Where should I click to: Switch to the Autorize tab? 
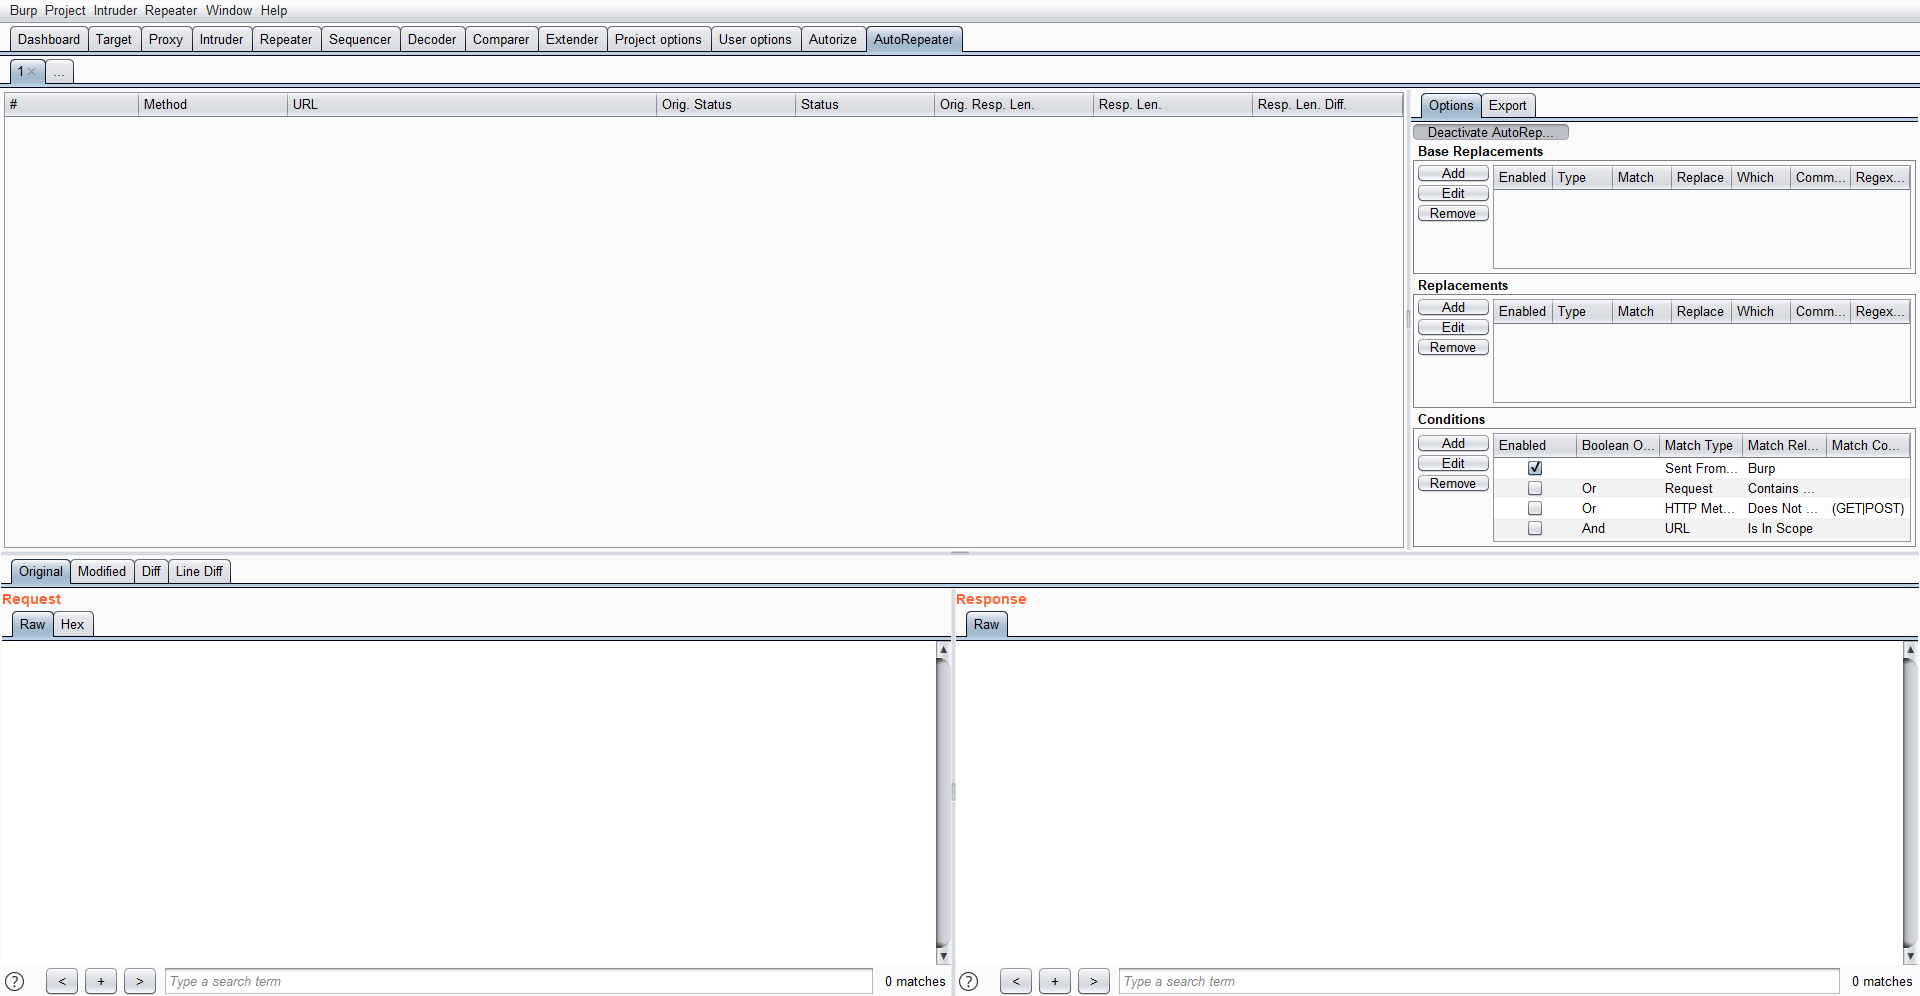(x=833, y=39)
